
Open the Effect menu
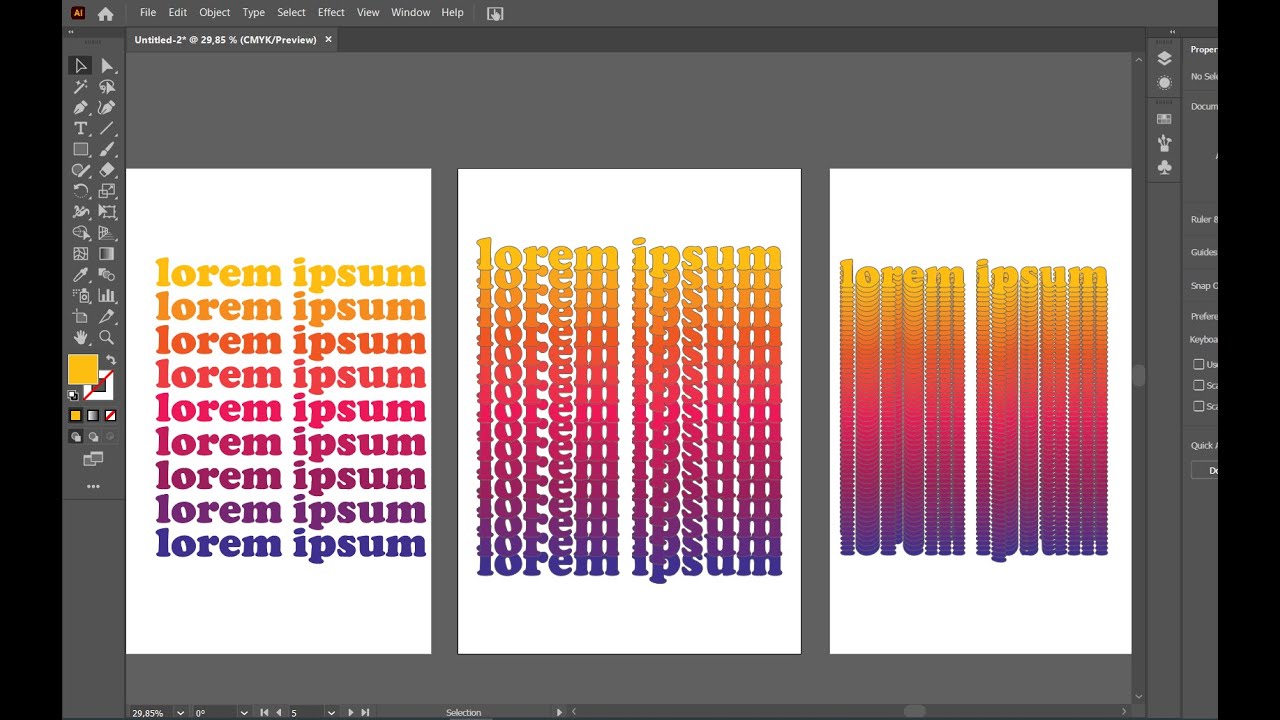click(x=331, y=12)
